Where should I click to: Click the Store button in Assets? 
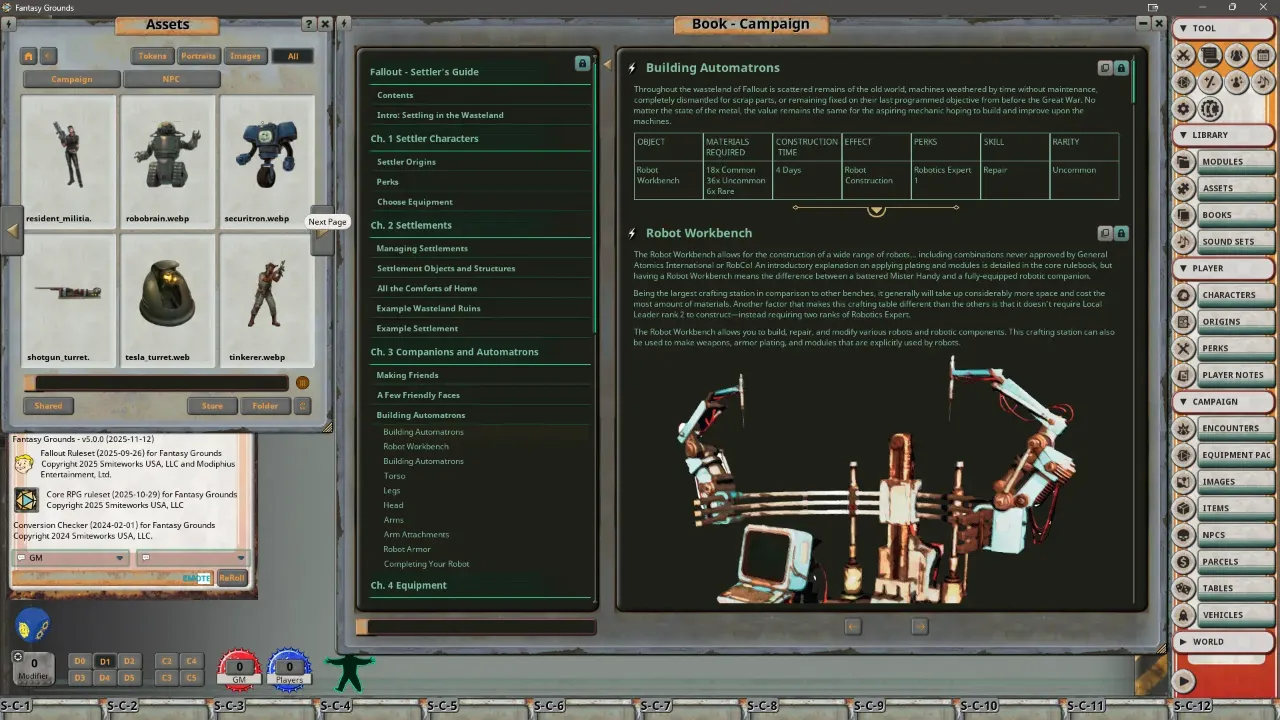(212, 406)
